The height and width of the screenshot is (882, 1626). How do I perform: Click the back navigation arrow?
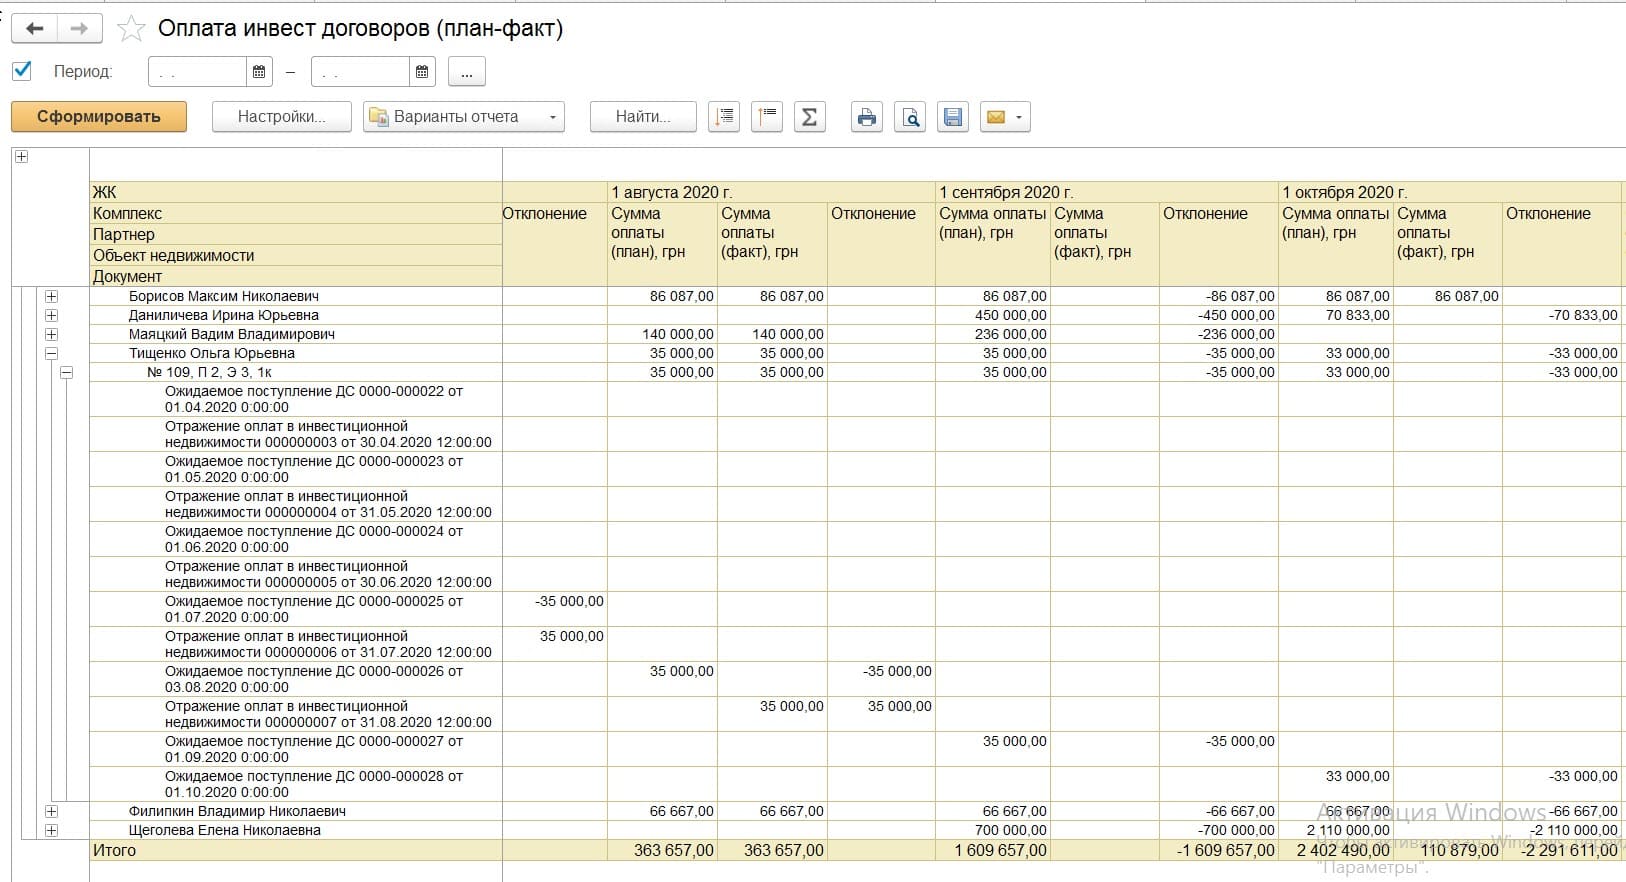point(35,29)
